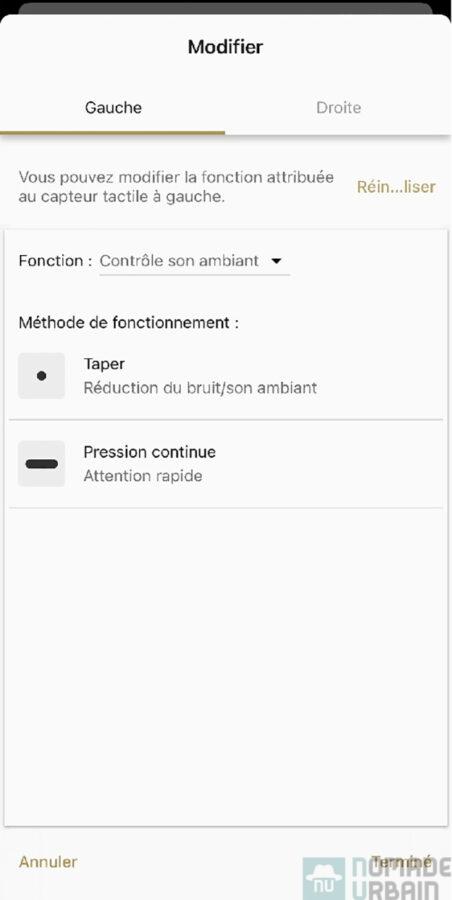Click the Modifier title header
Screen dimensions: 452x900
click(225, 47)
